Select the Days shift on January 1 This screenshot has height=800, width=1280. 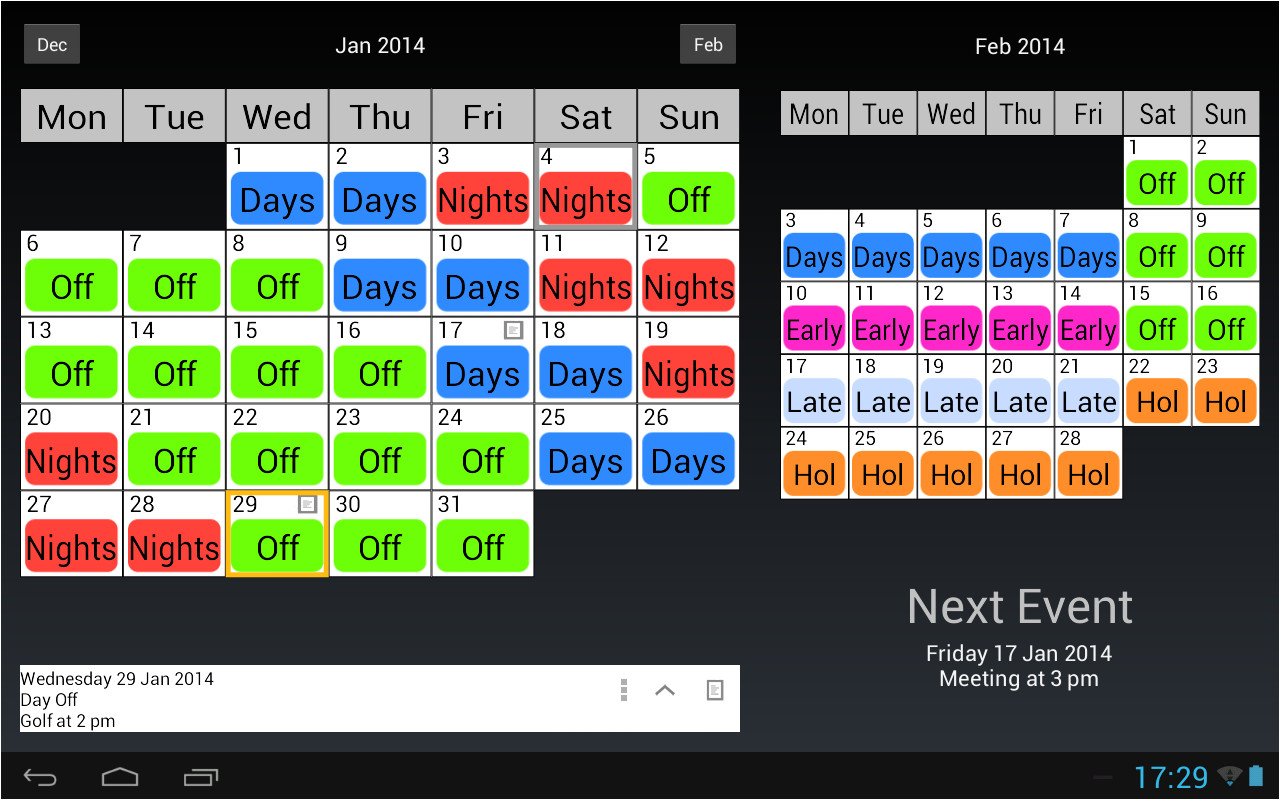(x=277, y=200)
